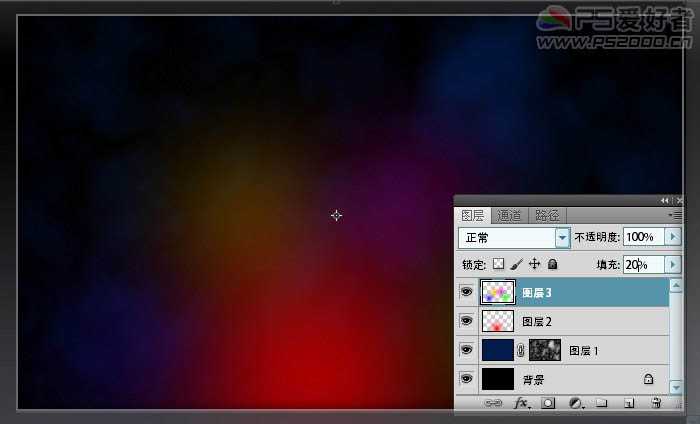Lock image pixels with brush icon
700x424 pixels.
(x=516, y=264)
